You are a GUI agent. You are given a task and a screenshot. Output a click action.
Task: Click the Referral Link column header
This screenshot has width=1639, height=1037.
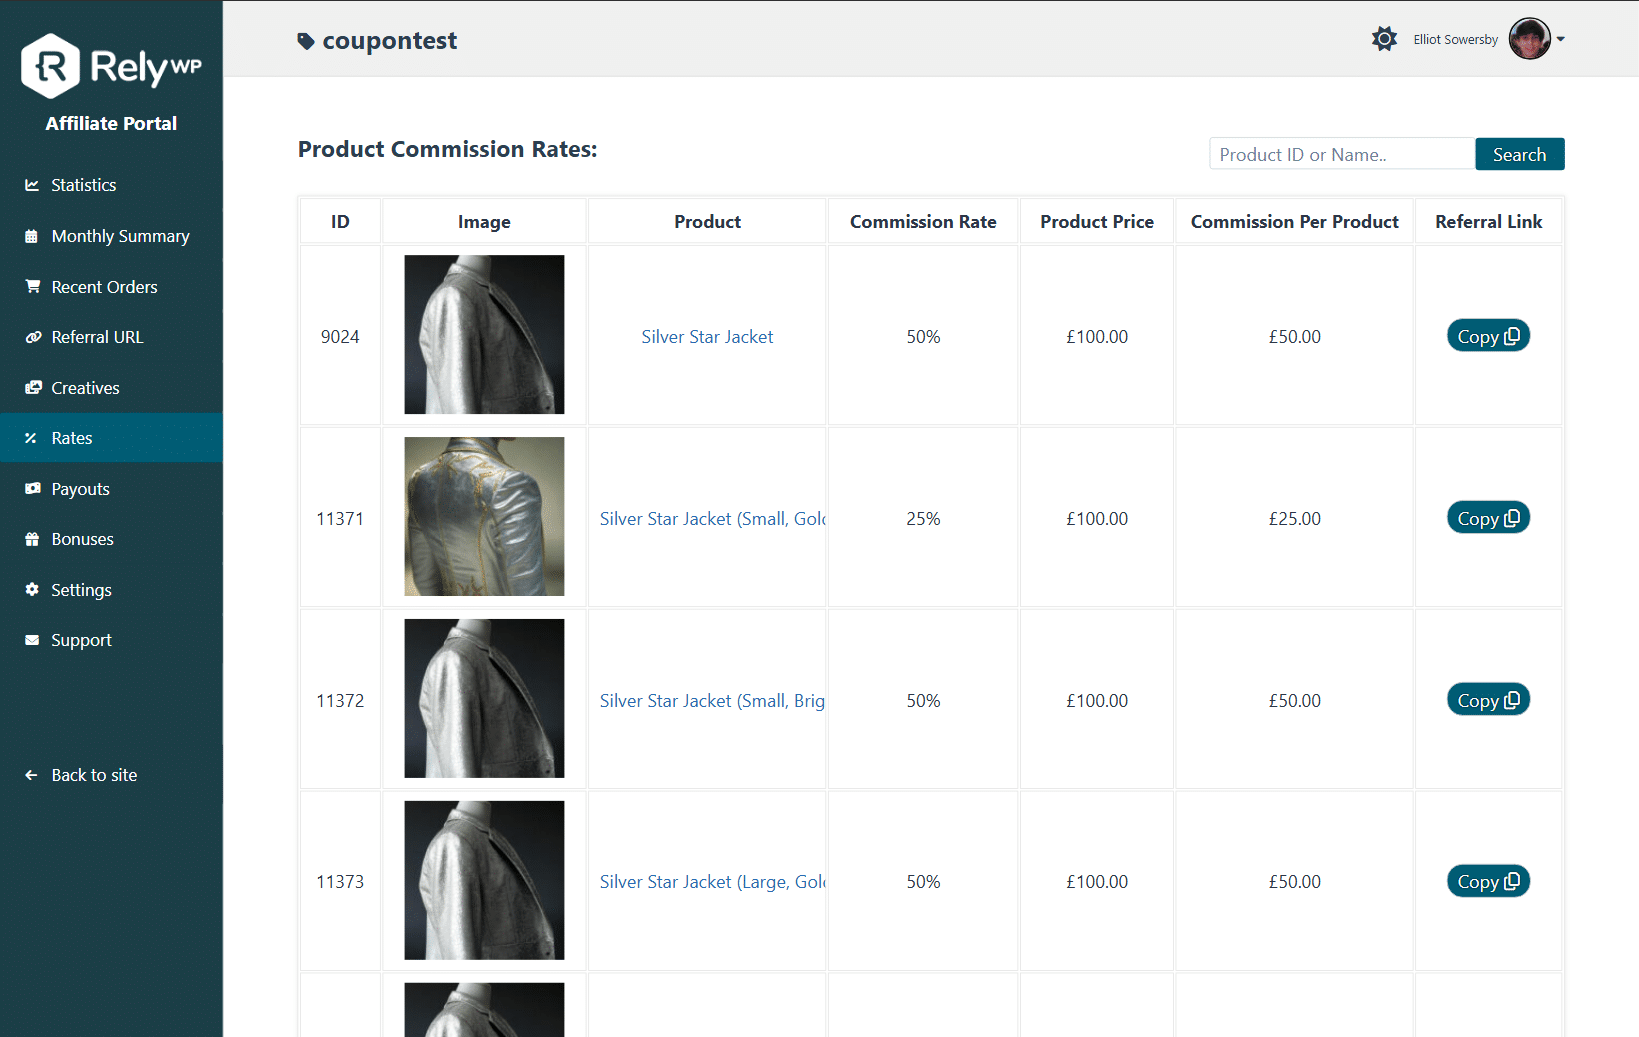click(1488, 222)
